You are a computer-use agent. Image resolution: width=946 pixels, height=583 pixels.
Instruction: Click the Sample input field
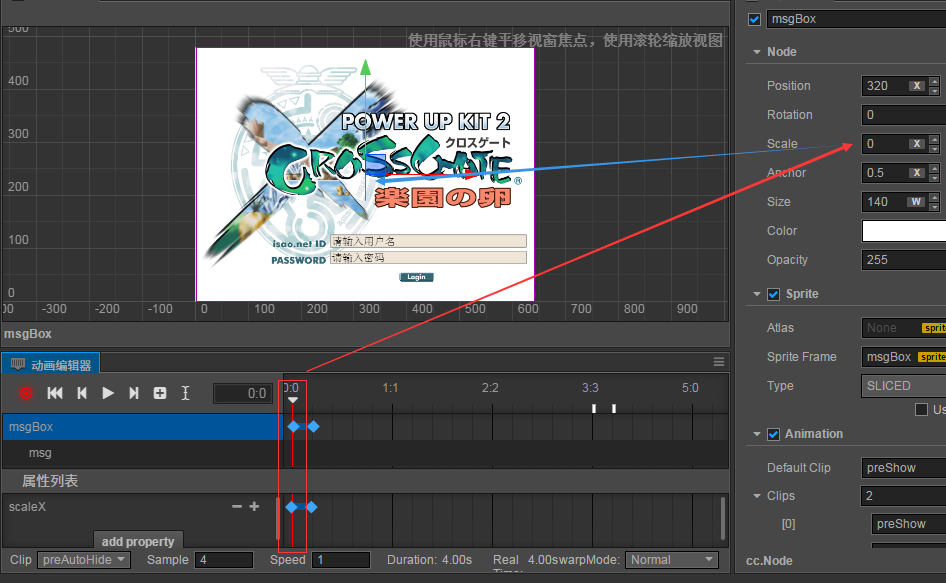[x=224, y=560]
